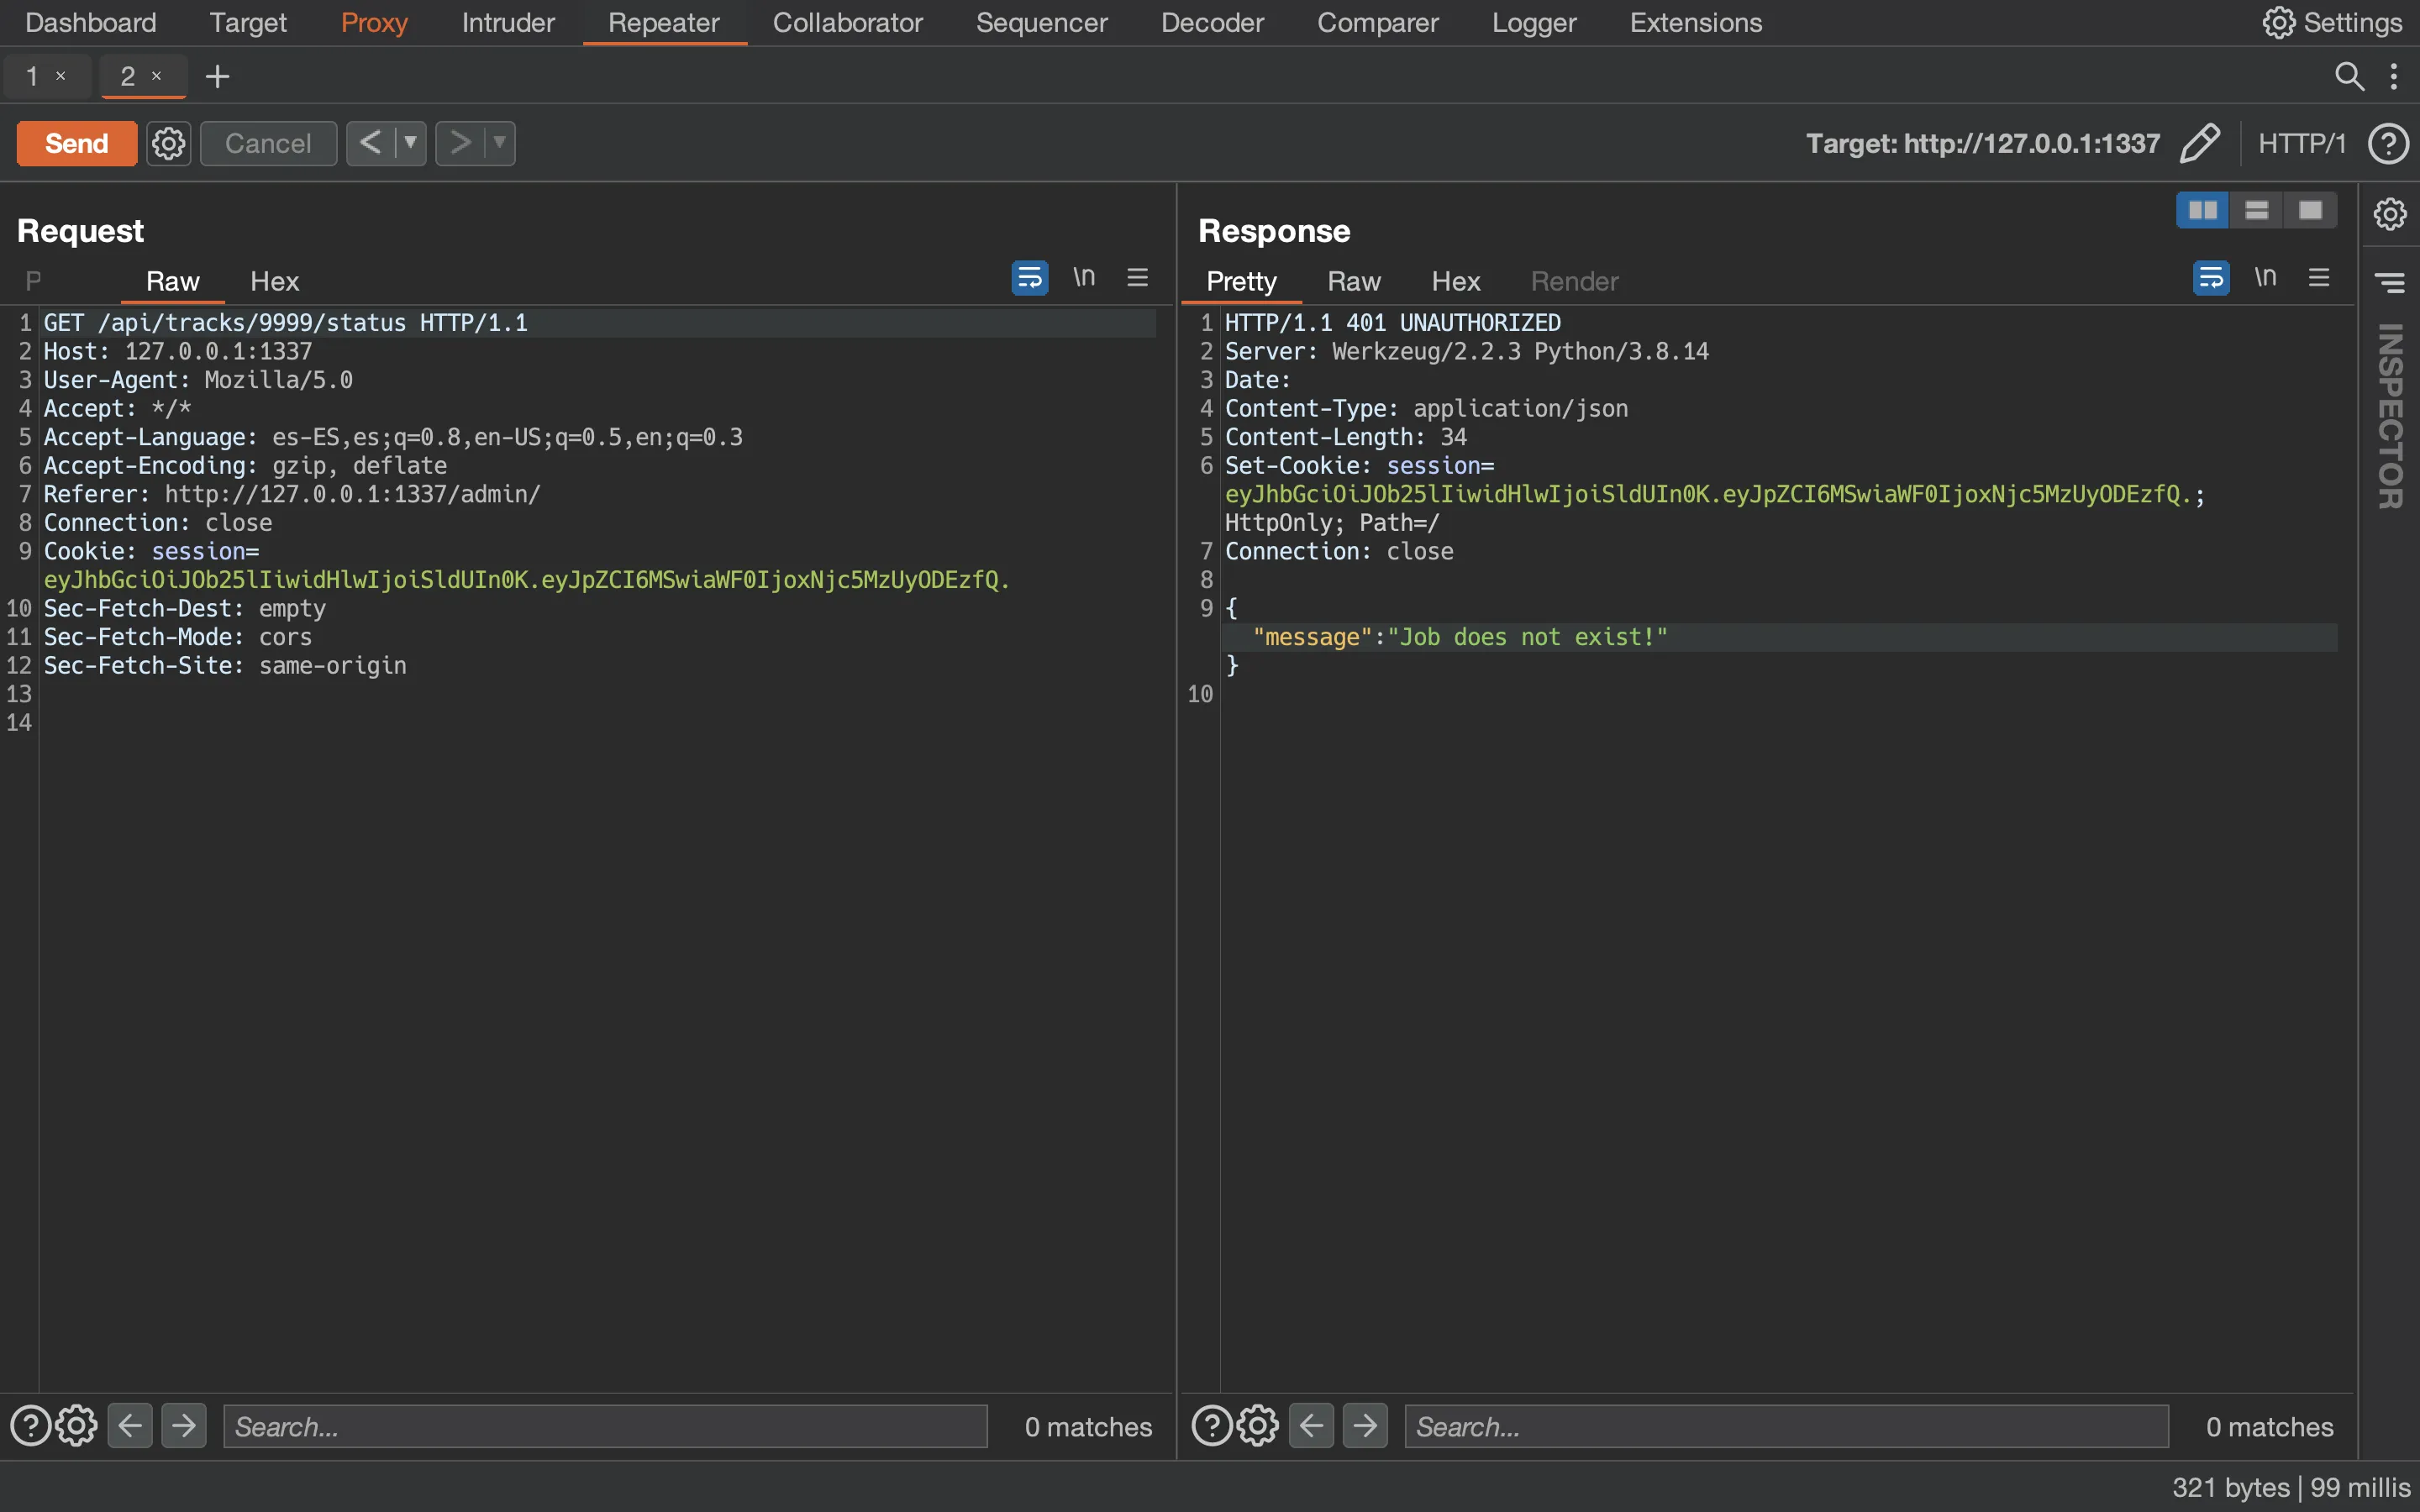Open the three-dot Repeater options menu
2420x1512 pixels.
(x=2394, y=76)
